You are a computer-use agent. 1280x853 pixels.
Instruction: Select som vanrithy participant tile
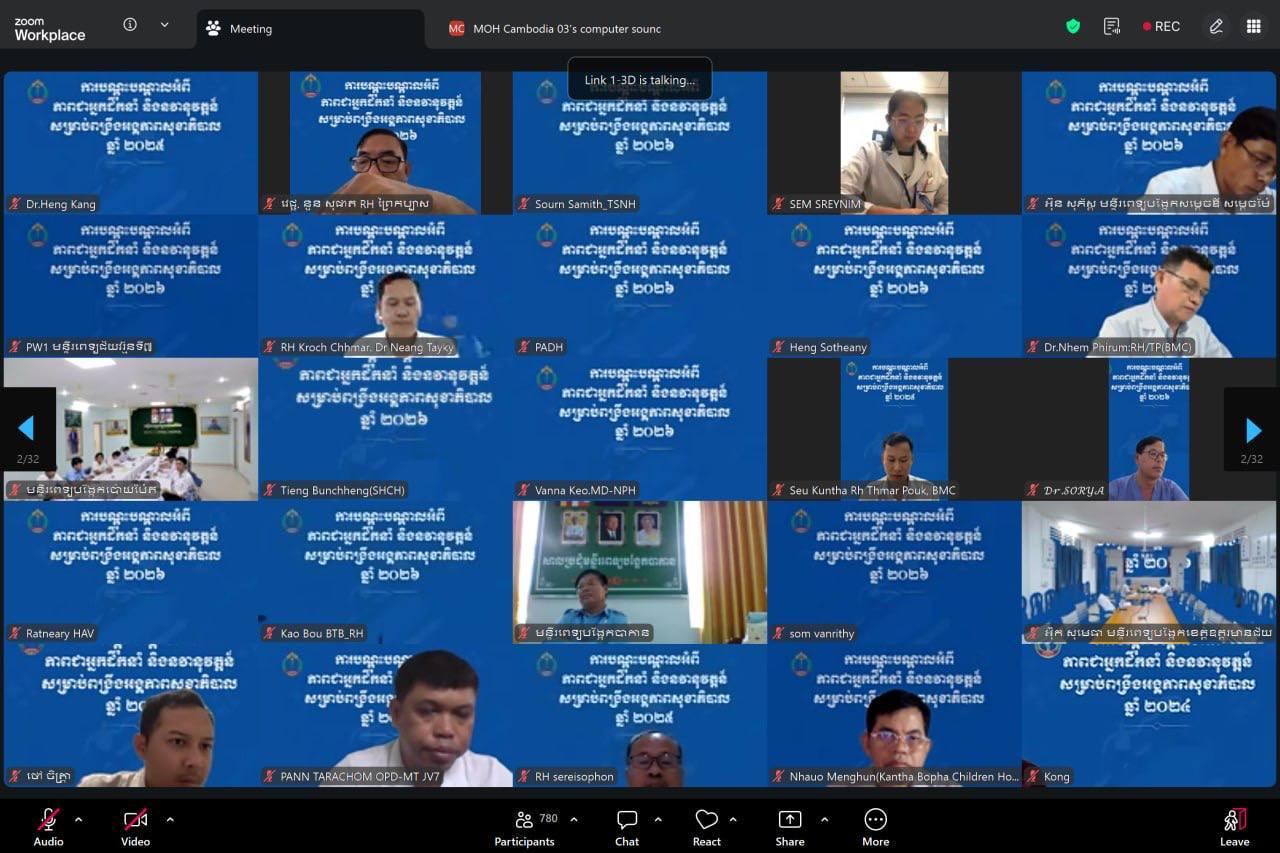894,572
